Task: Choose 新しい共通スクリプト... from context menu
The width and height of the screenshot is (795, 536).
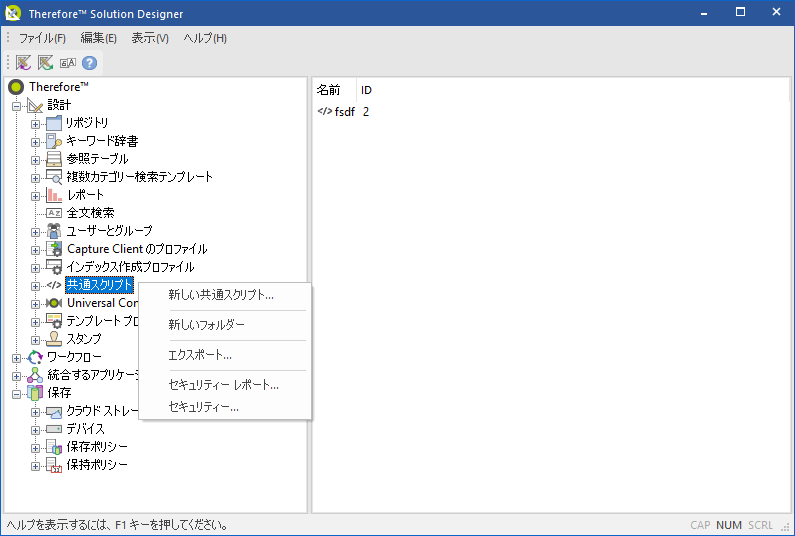Action: pyautogui.click(x=225, y=295)
